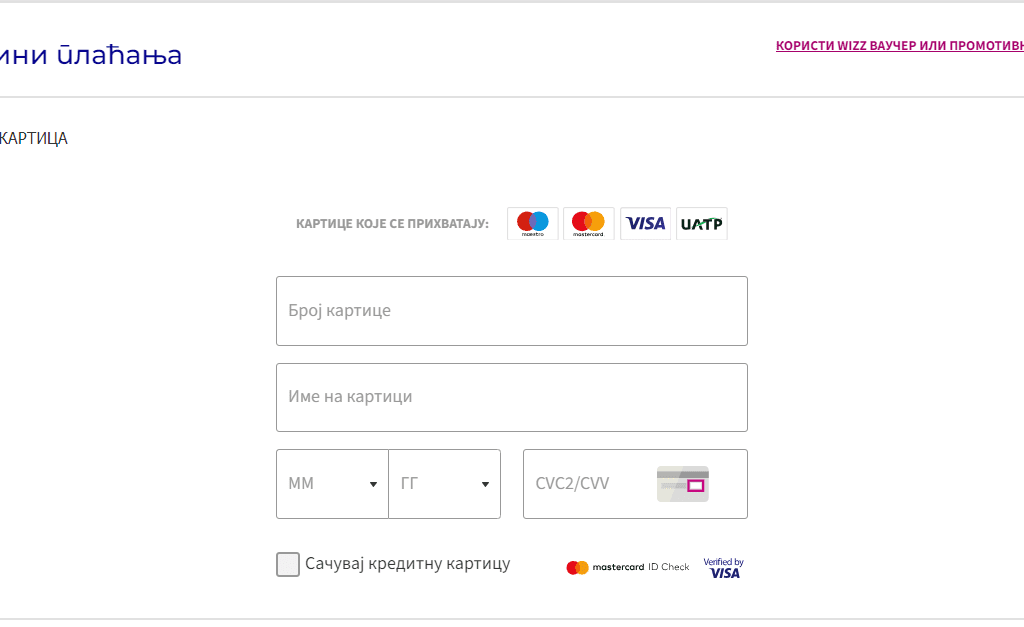Viewport: 1024px width, 627px height.
Task: Click the ММ dropdown arrow
Action: 374,485
